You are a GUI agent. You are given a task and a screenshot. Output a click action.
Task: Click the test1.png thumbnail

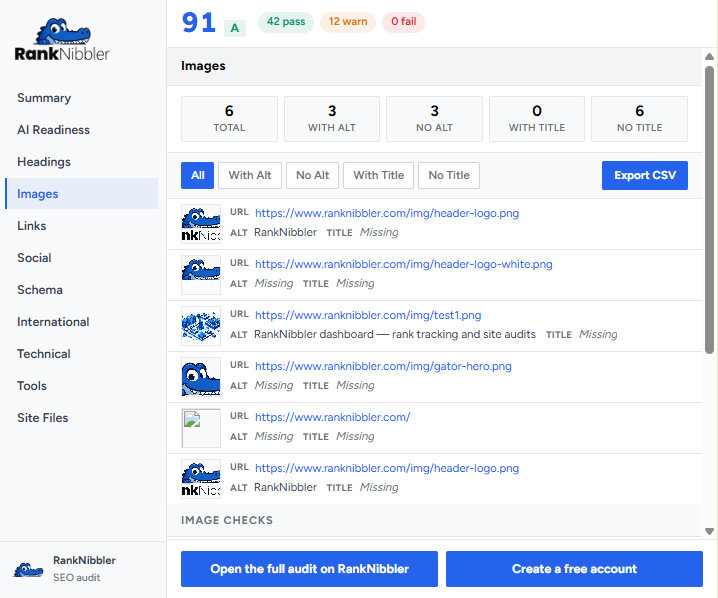pos(201,326)
